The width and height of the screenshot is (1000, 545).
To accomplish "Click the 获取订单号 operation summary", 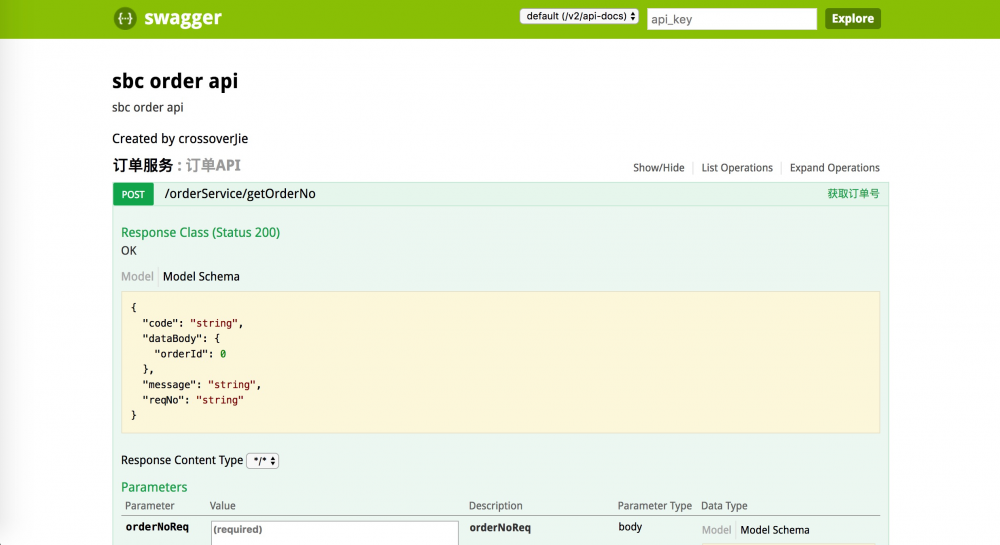I will pyautogui.click(x=852, y=194).
